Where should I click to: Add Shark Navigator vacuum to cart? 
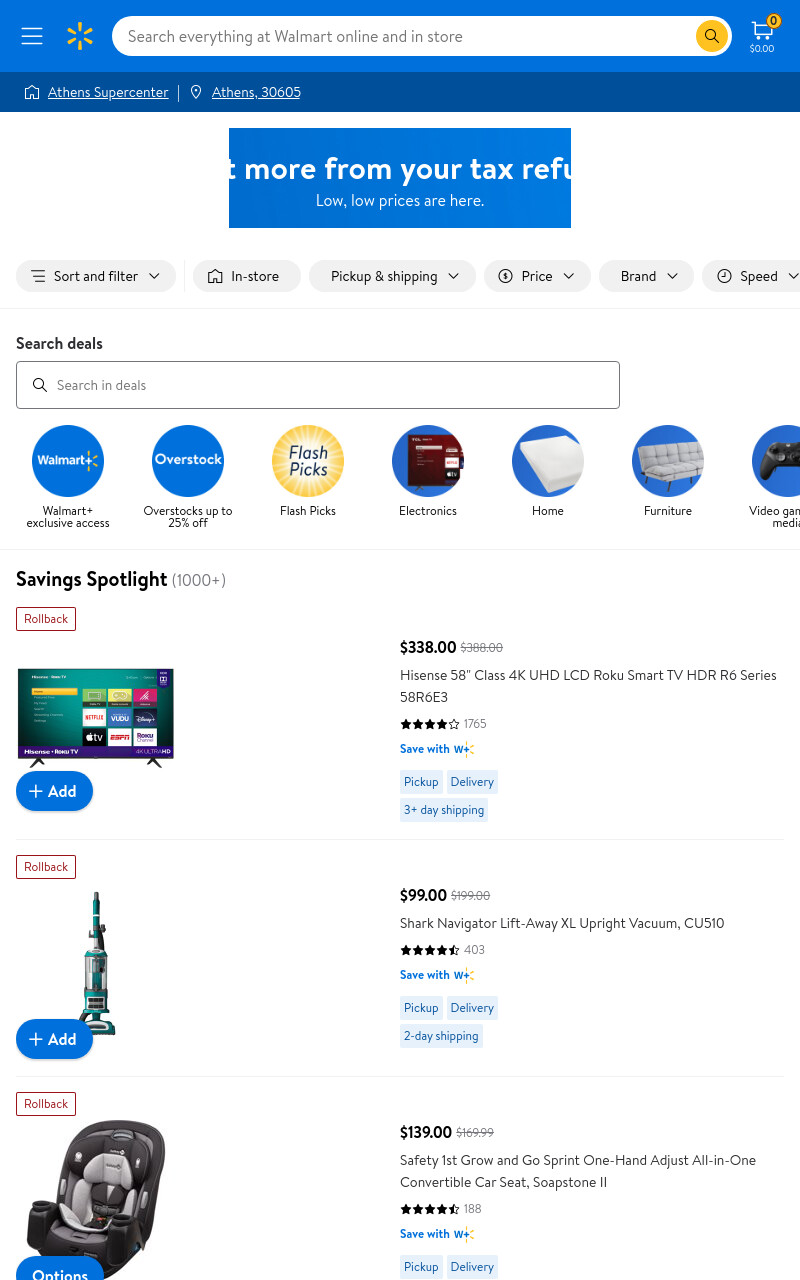(x=54, y=1039)
